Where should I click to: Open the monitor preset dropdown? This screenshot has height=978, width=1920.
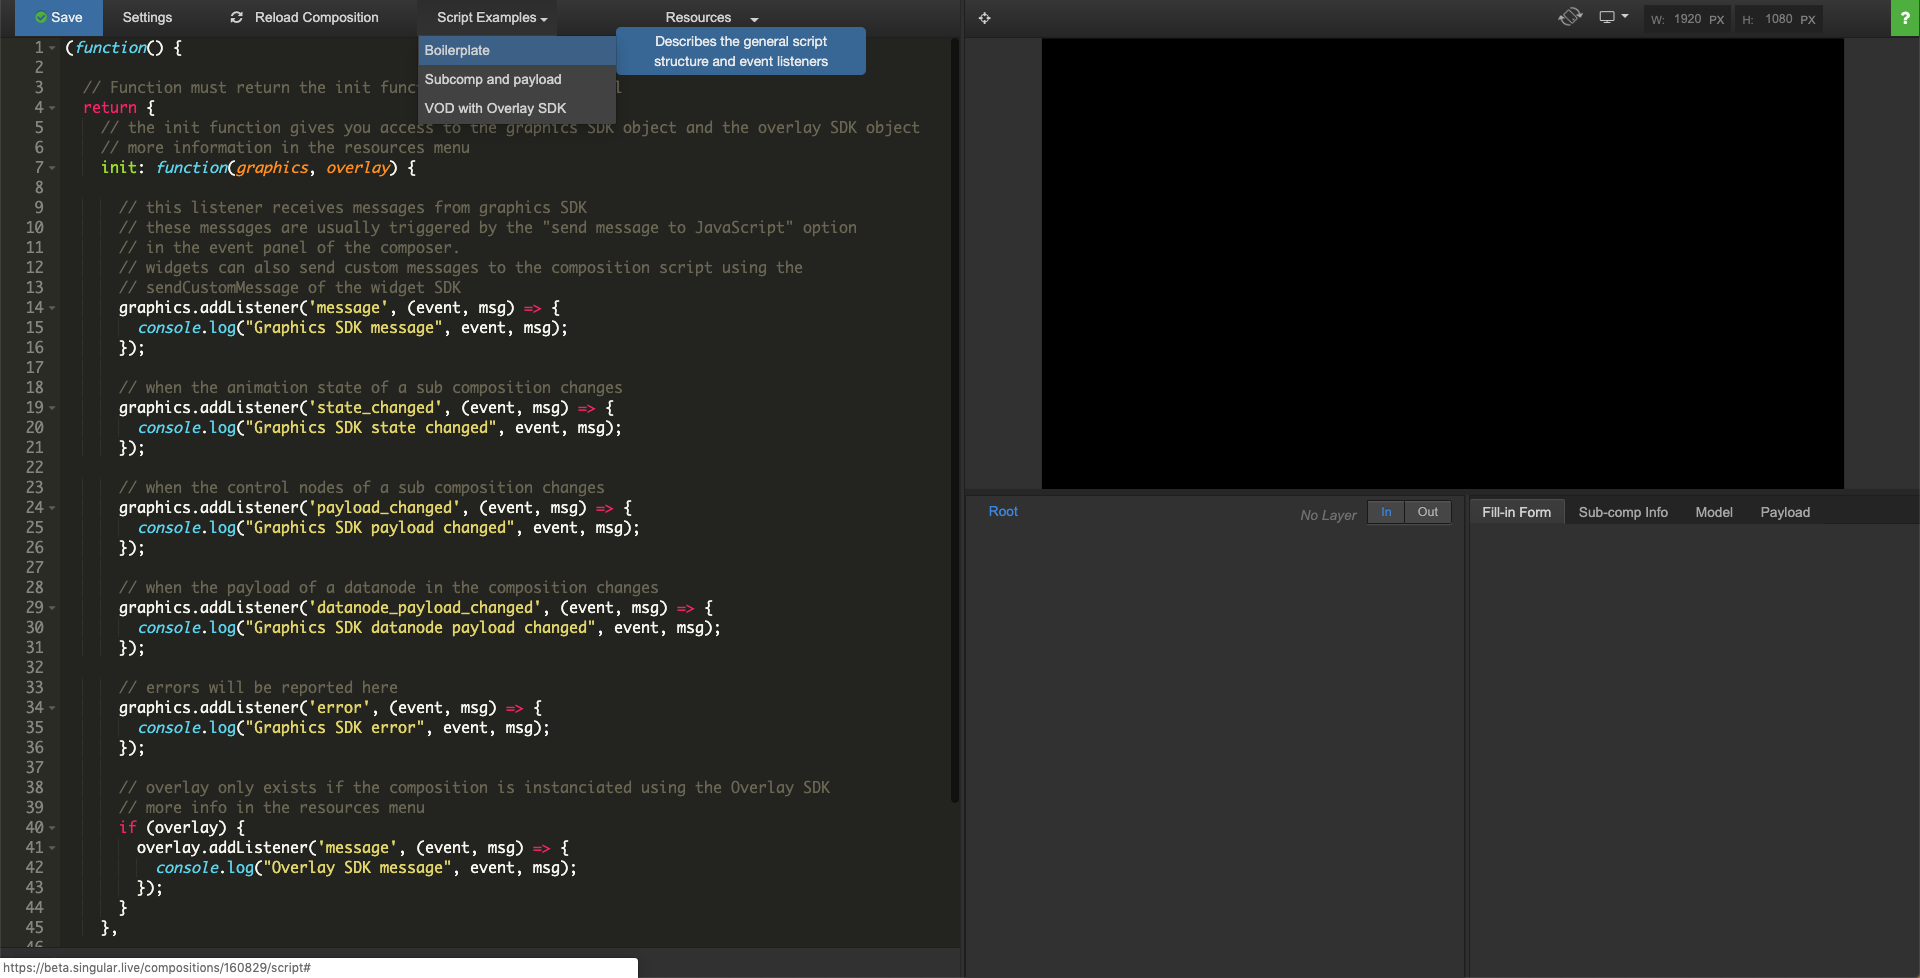1614,17
